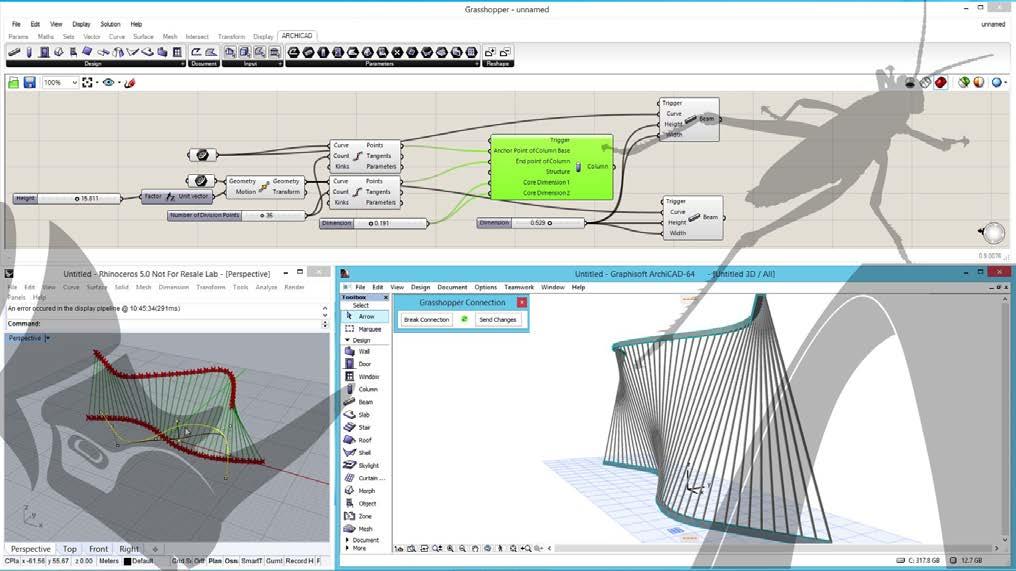
Task: Select the Morph tool in ArchiCAD Toolbox
Action: pos(365,491)
